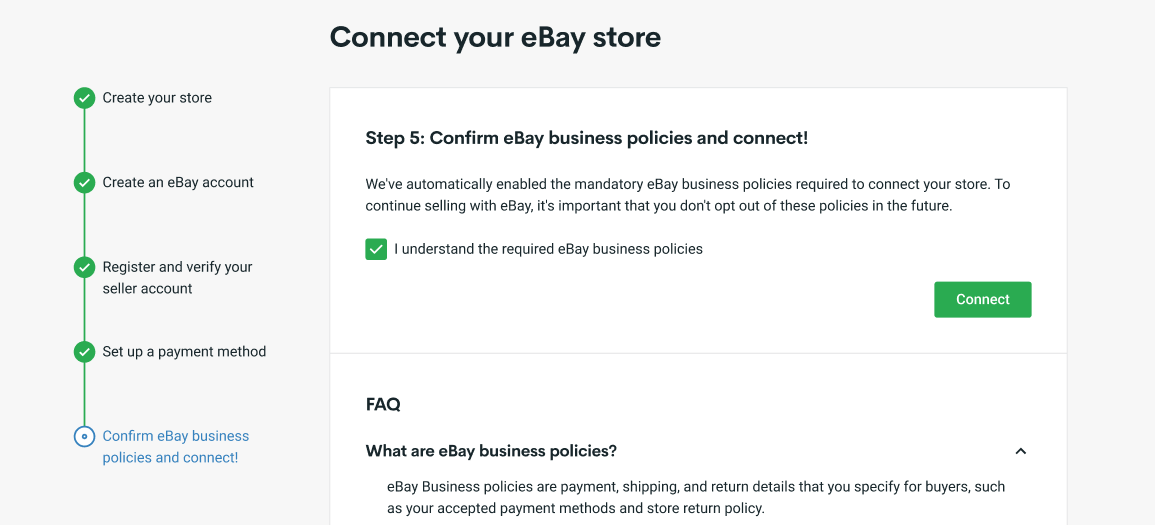Click the FAQ section heading
This screenshot has height=525, width=1155.
(383, 404)
